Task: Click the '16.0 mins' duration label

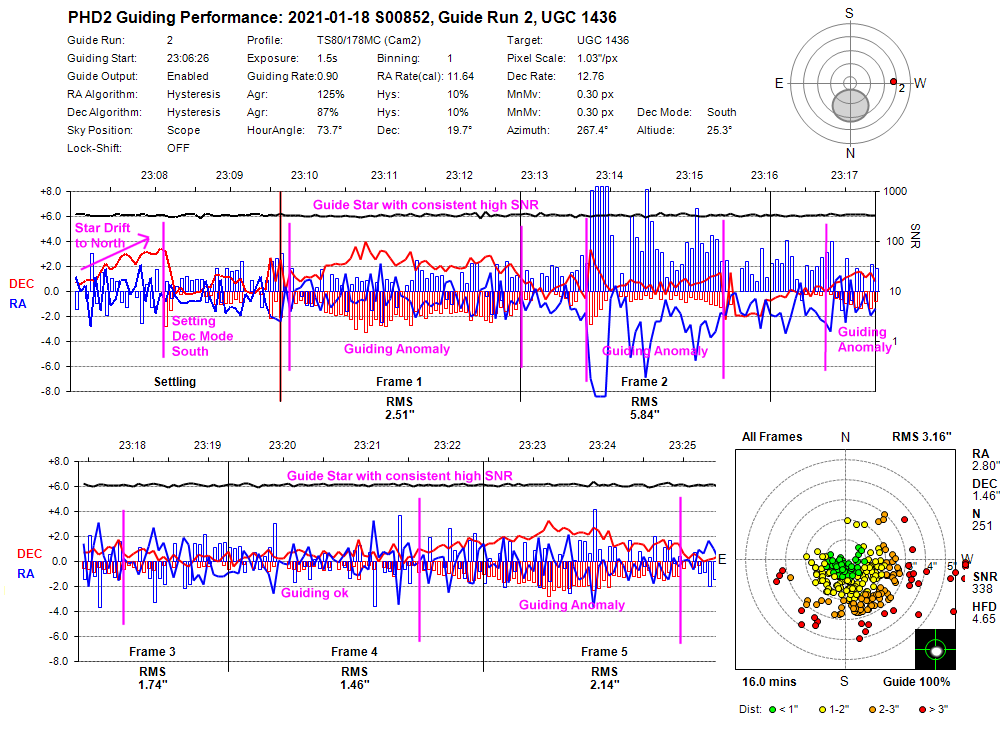Action: pyautogui.click(x=769, y=682)
